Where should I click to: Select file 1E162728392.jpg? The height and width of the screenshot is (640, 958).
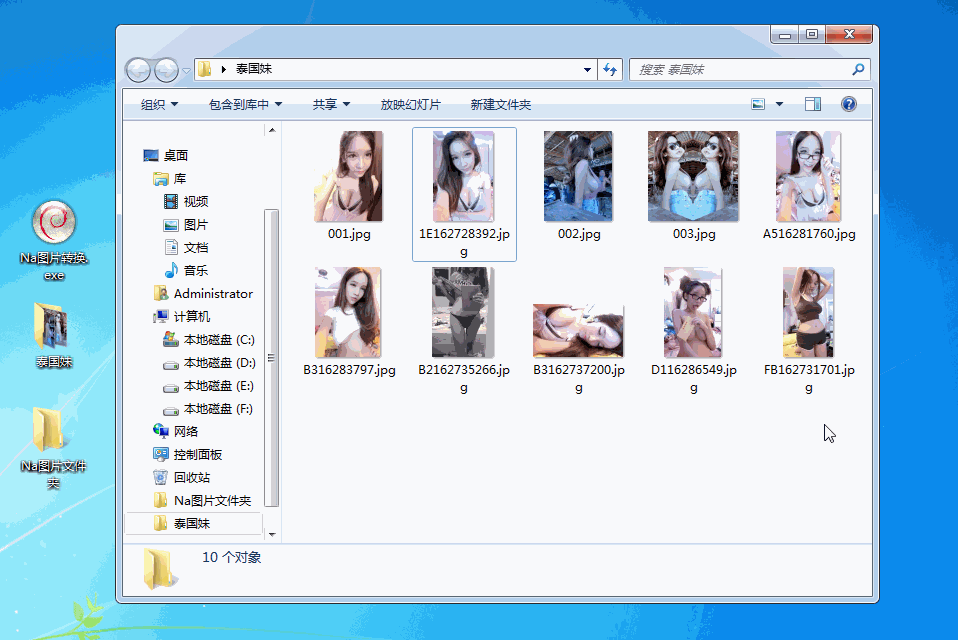coord(464,194)
